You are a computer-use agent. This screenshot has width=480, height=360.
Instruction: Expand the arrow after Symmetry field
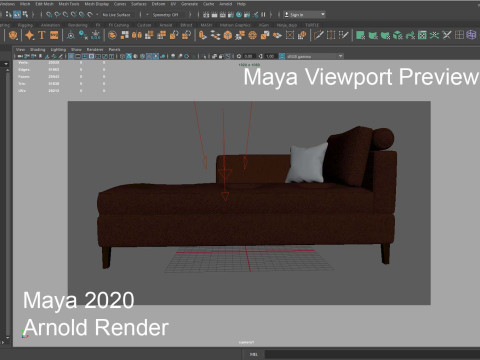pos(190,15)
